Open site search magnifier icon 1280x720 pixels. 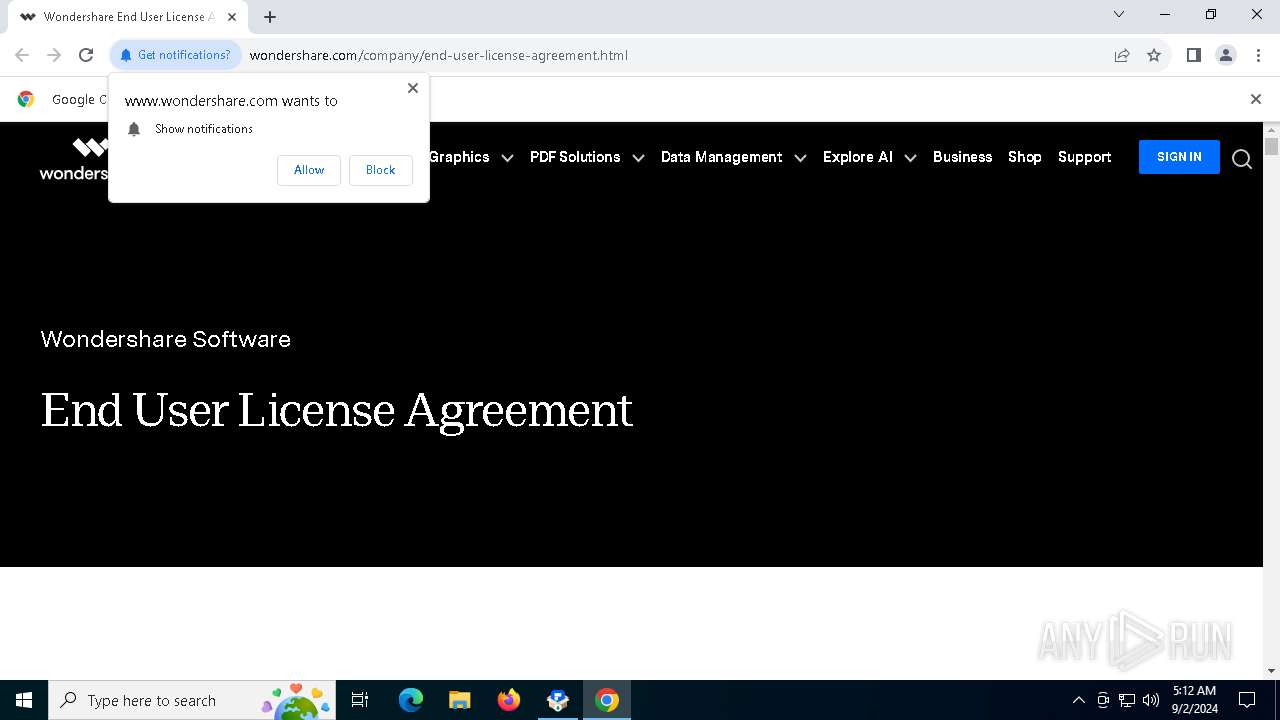pos(1242,159)
